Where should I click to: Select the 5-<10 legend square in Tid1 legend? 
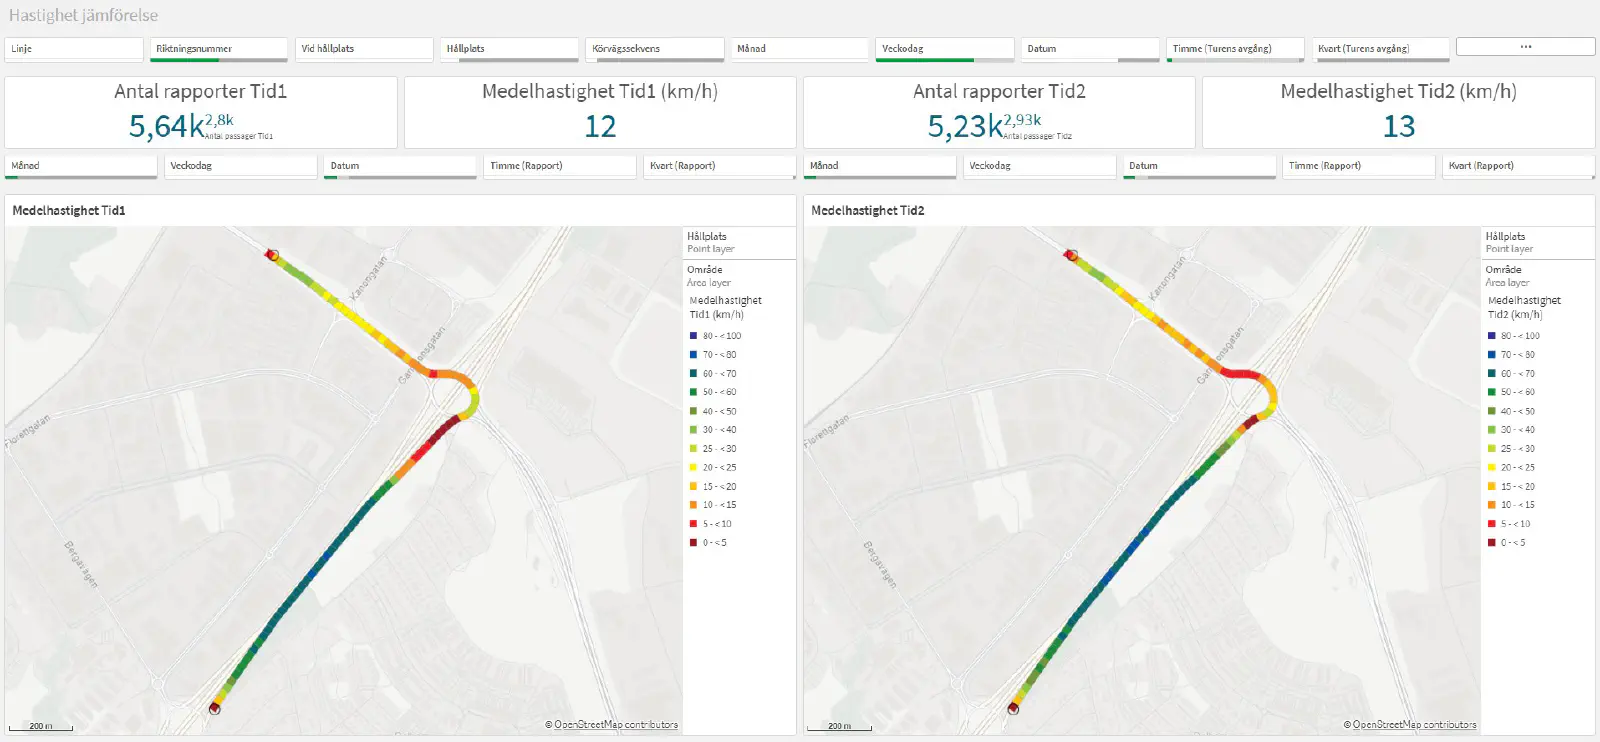coord(693,524)
